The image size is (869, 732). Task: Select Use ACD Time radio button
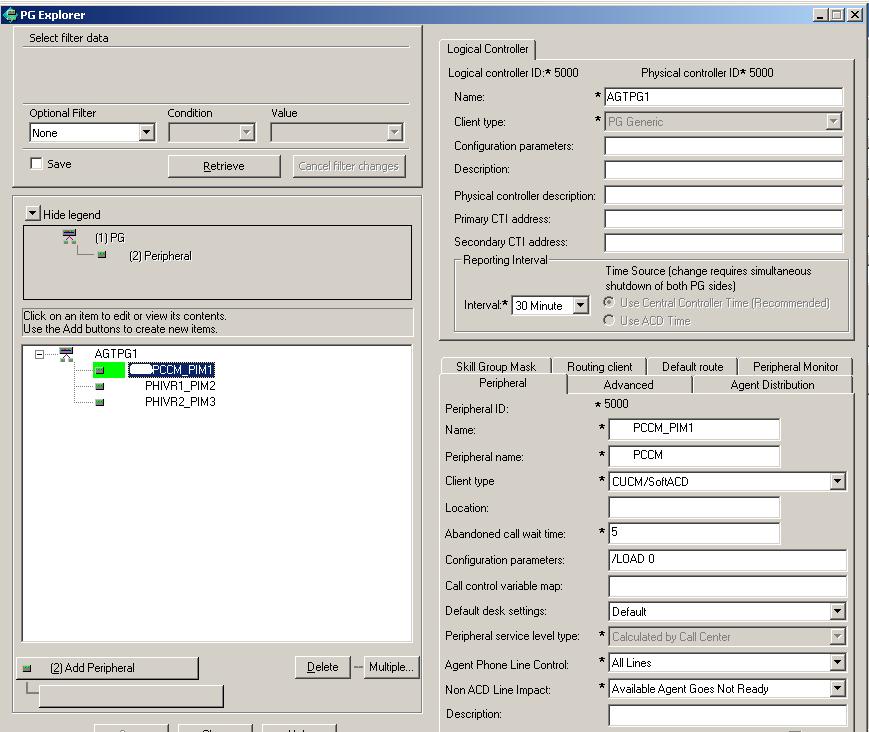(x=609, y=320)
